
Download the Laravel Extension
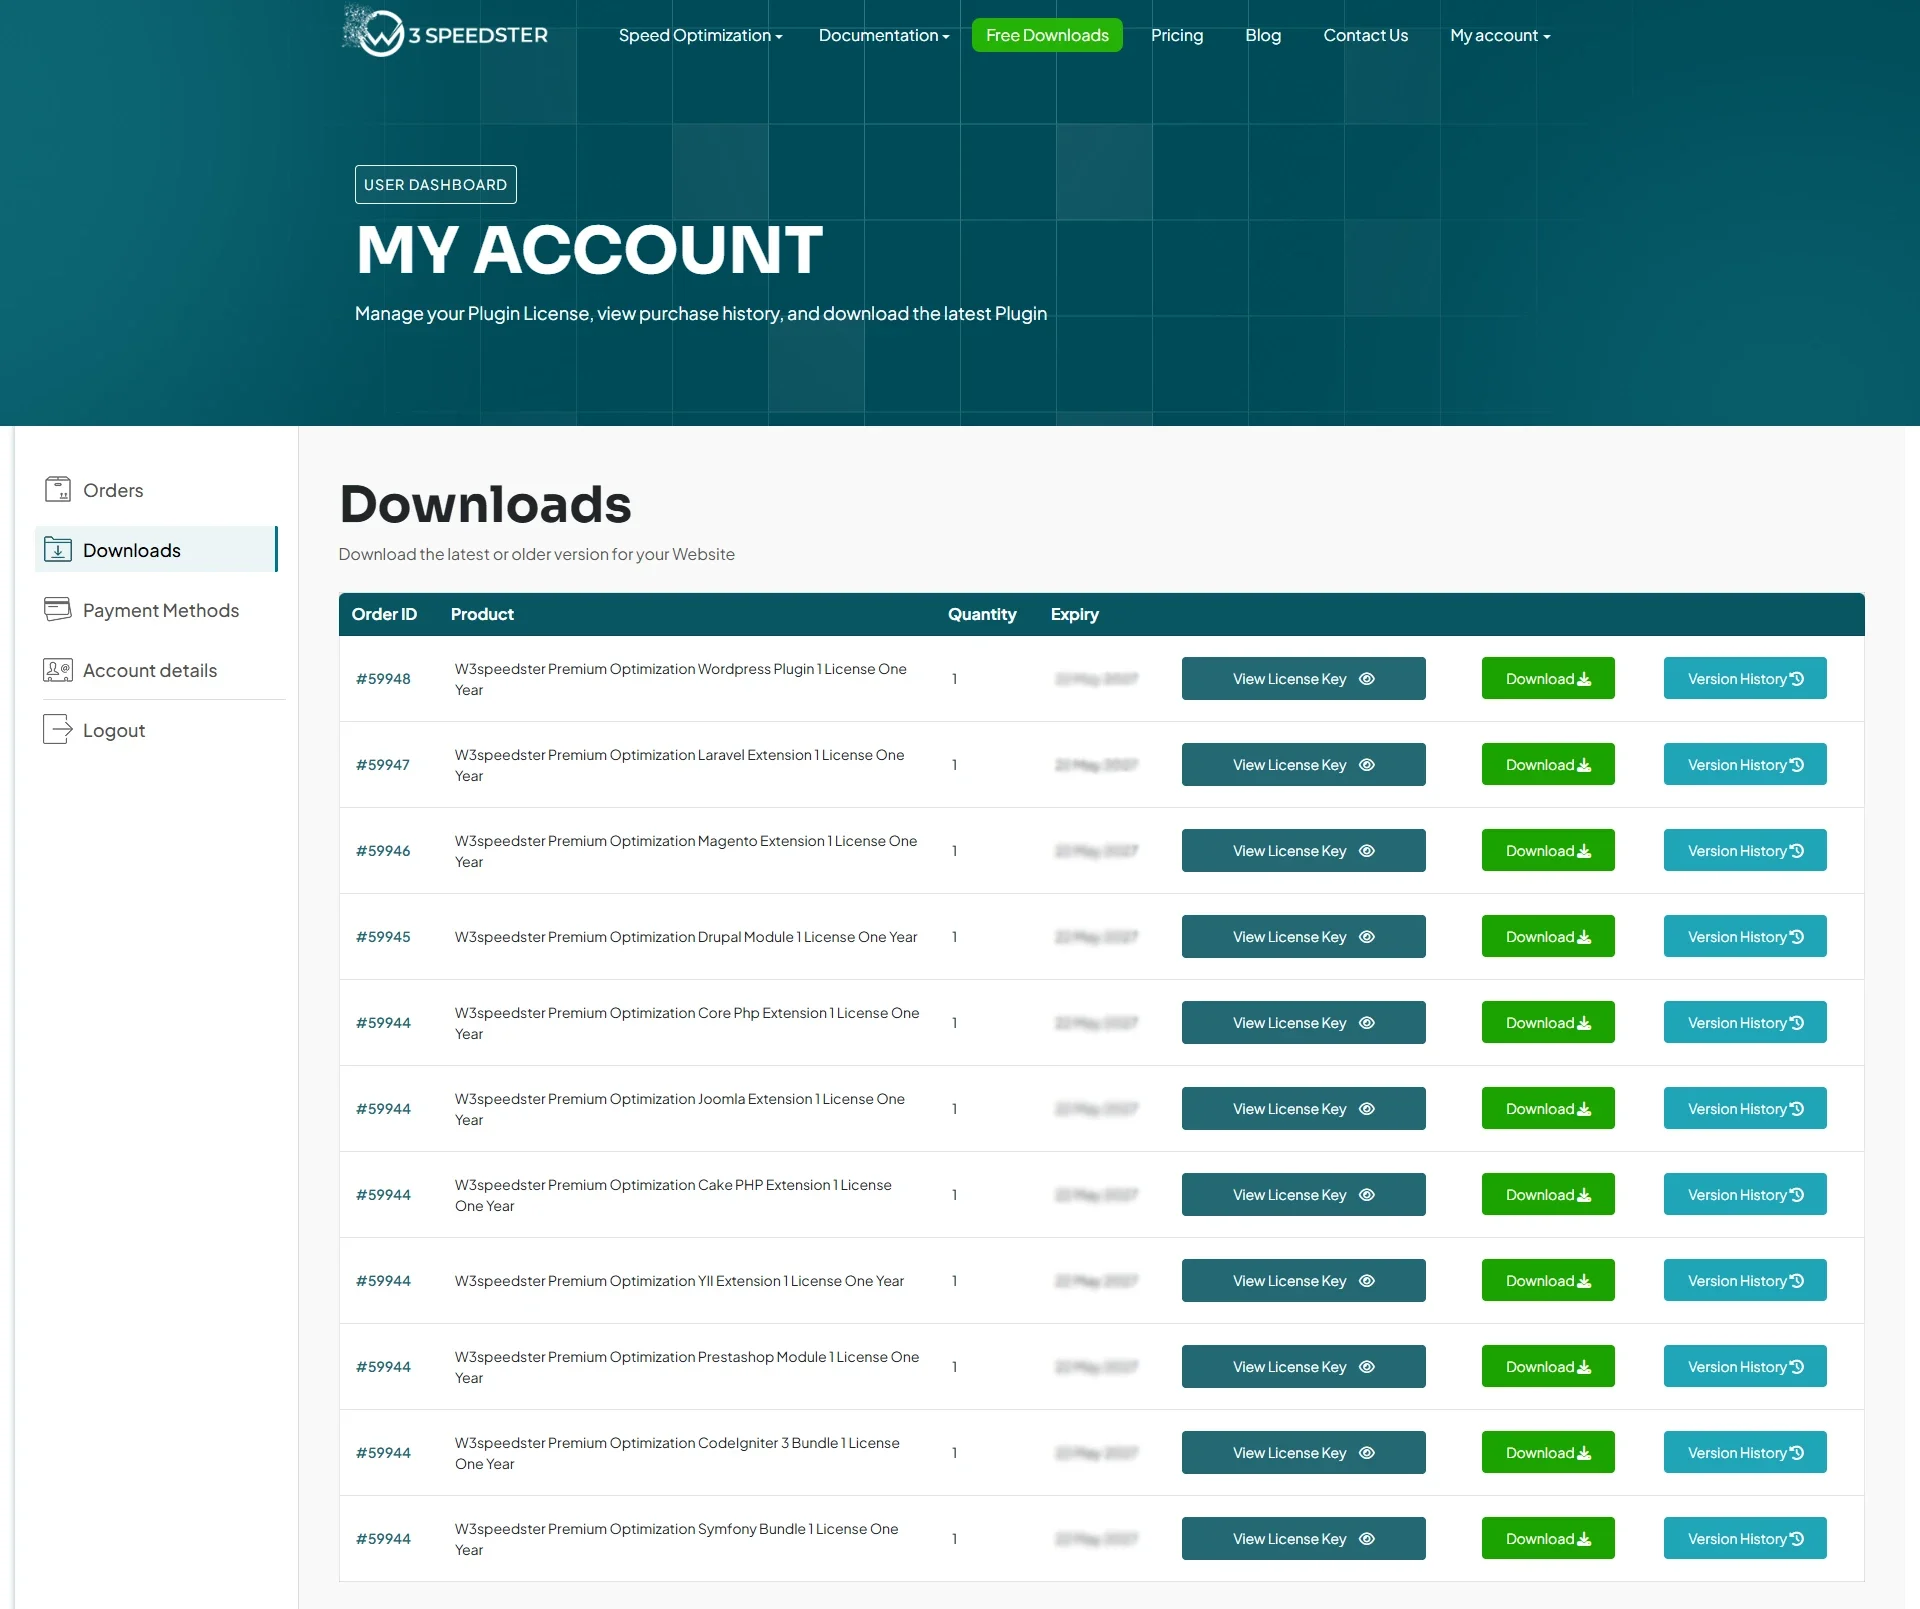(x=1548, y=764)
